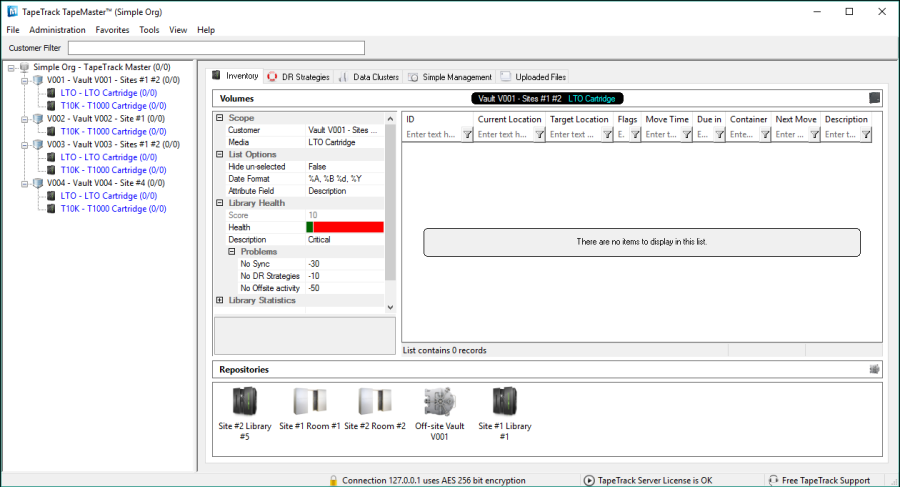Open the View menu
900x487 pixels.
tap(178, 30)
